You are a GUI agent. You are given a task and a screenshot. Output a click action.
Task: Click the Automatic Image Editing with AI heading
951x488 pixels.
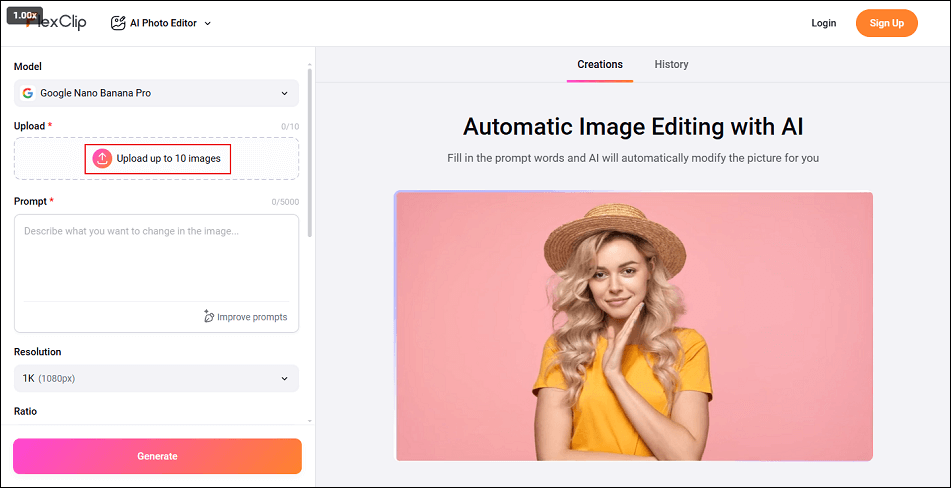point(633,127)
